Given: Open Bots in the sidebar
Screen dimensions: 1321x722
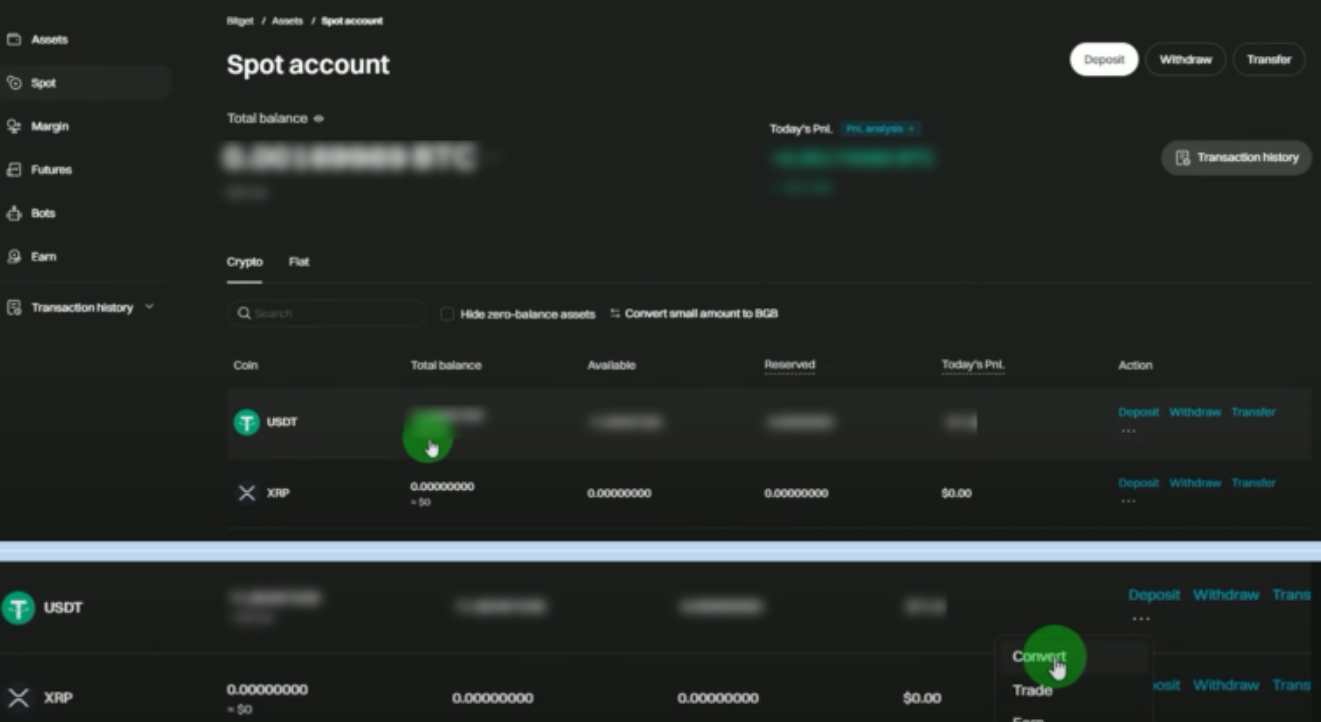Looking at the screenshot, I should [43, 213].
